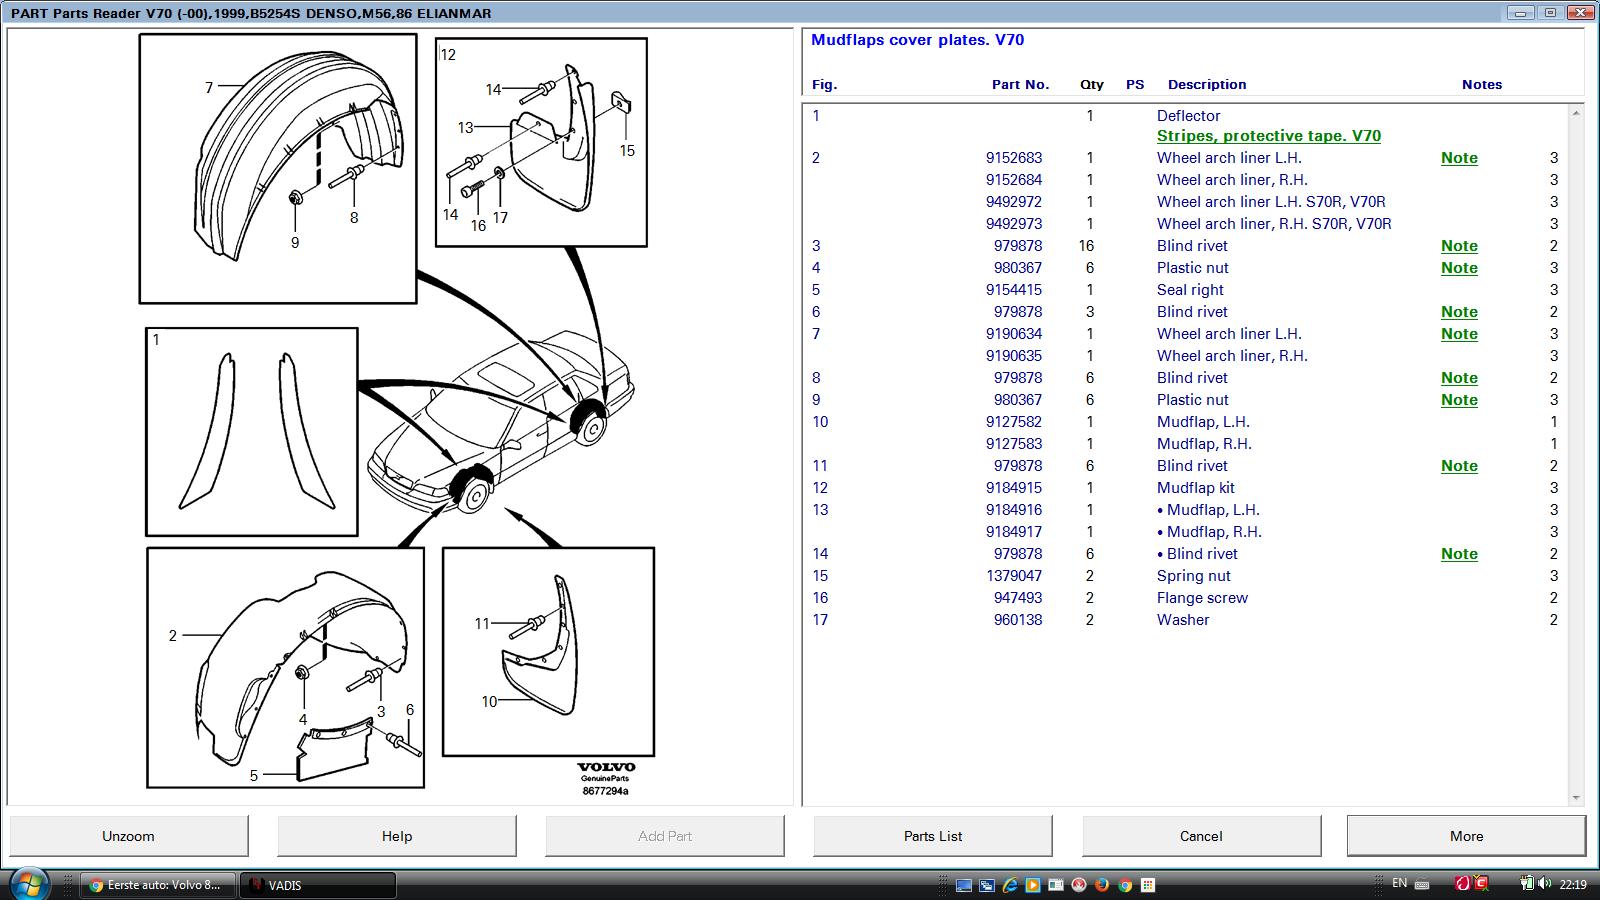The width and height of the screenshot is (1600, 900).
Task: Click the Cancel button
Action: click(x=1200, y=836)
